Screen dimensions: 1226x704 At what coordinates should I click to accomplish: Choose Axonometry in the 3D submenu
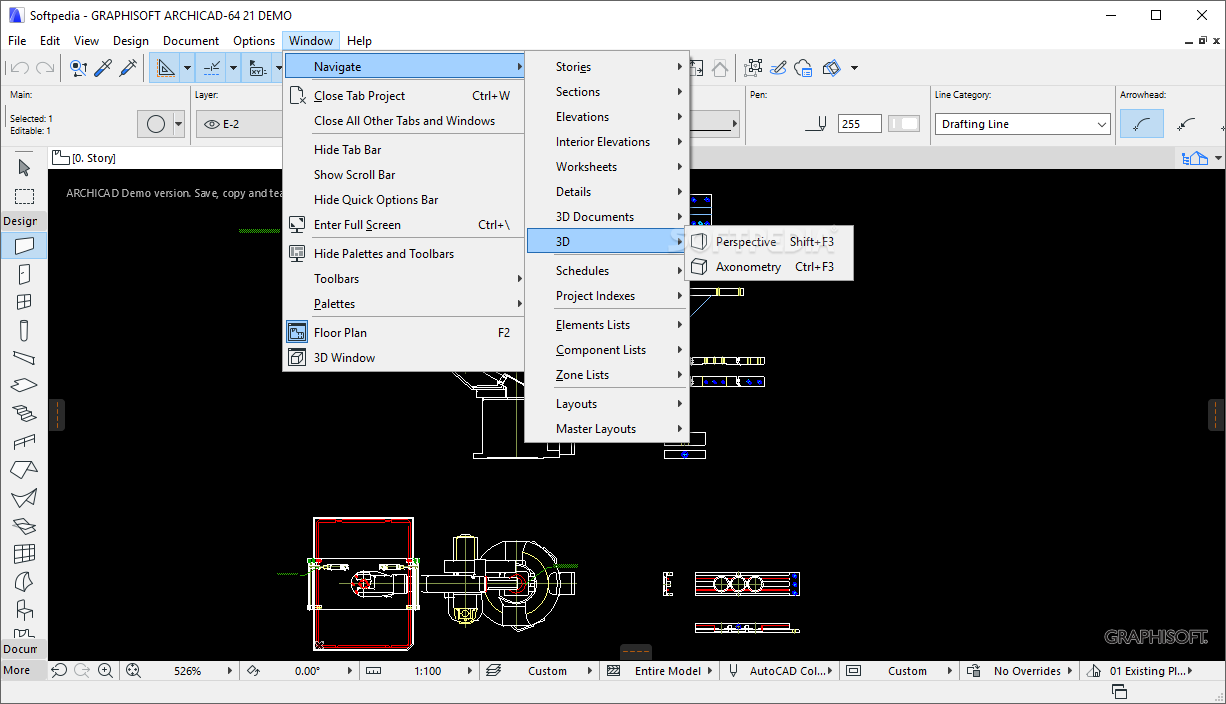[769, 267]
